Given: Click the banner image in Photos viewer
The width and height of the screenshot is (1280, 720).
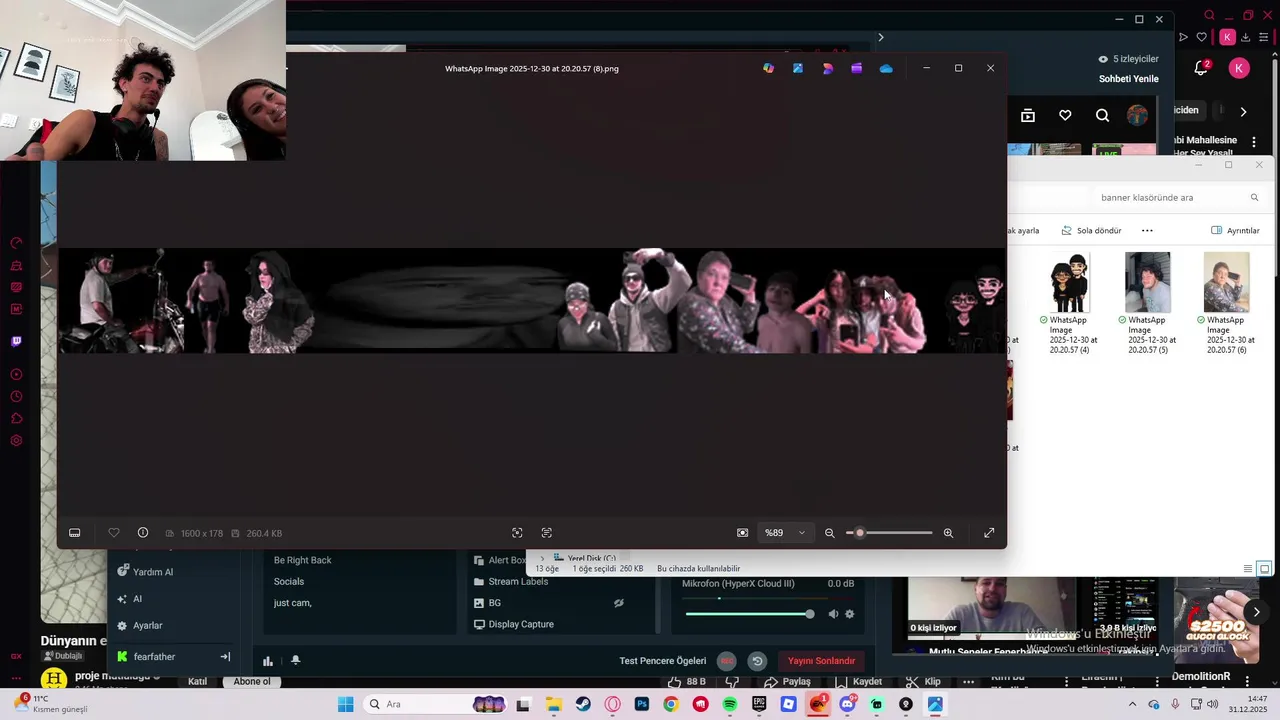Looking at the screenshot, I should [x=531, y=300].
